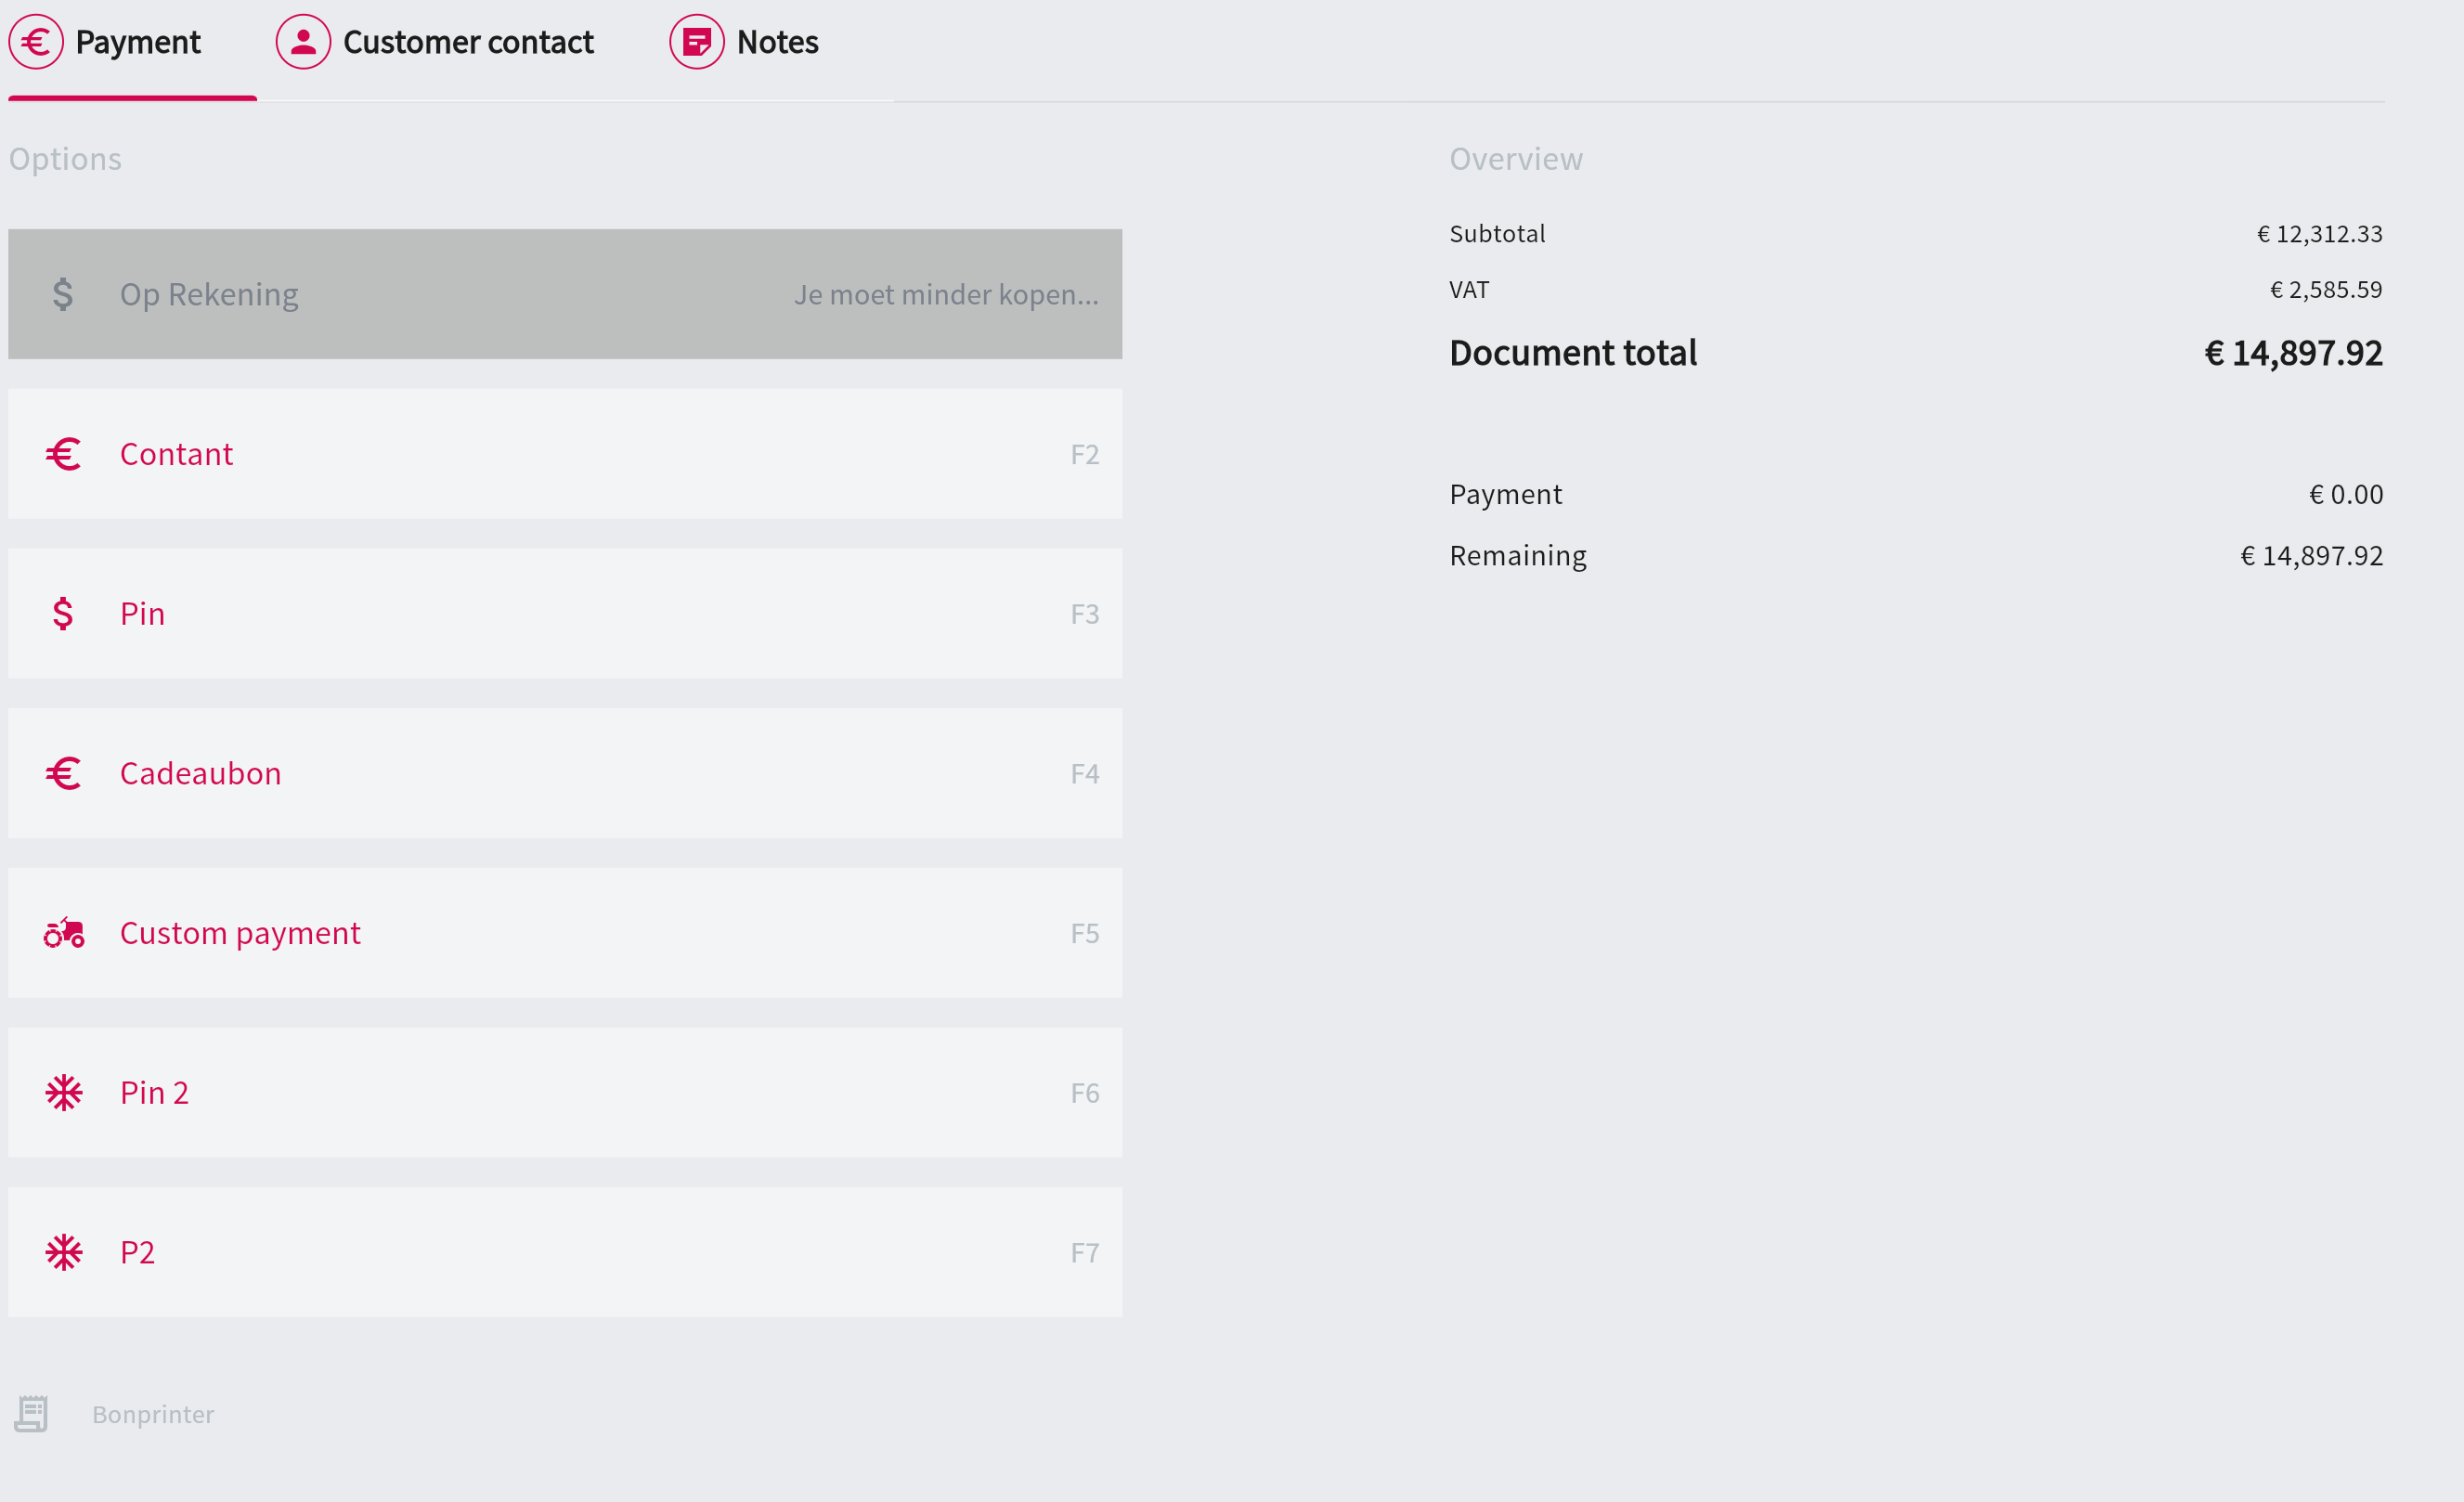The image size is (2464, 1502).
Task: Click the euro icon on Payment tab
Action: coord(36,42)
